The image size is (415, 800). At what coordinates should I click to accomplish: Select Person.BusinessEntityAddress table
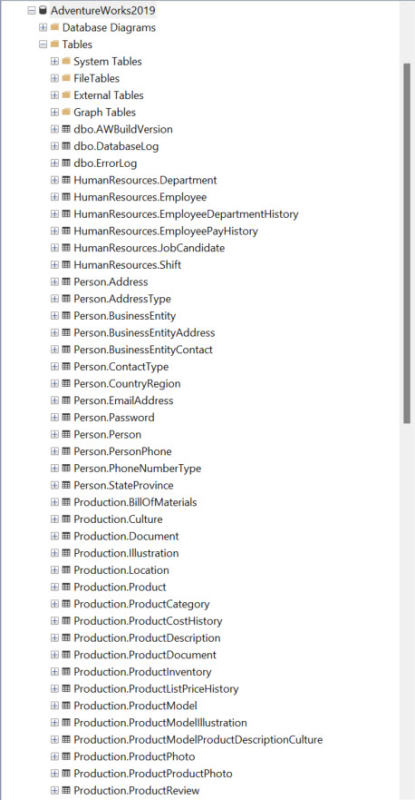click(144, 333)
